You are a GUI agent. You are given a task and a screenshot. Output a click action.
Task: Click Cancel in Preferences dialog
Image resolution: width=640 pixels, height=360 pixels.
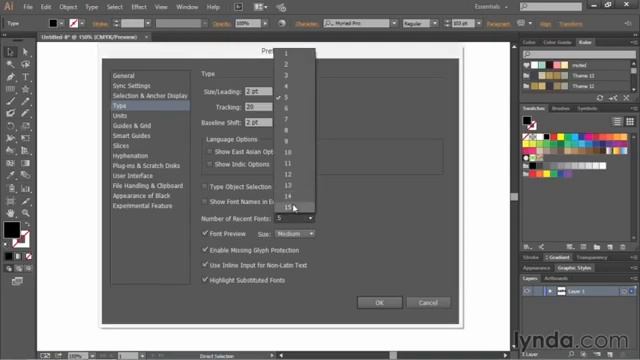pyautogui.click(x=428, y=302)
